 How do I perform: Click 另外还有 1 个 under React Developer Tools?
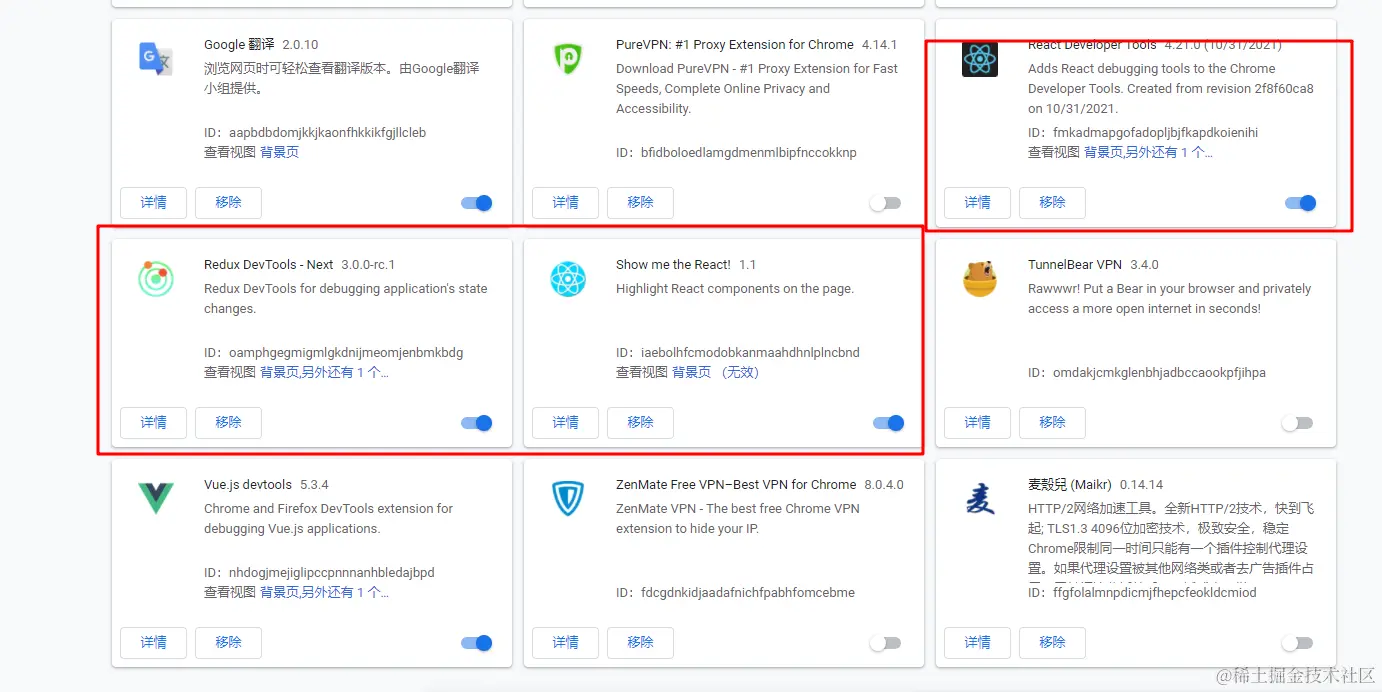pos(1169,152)
